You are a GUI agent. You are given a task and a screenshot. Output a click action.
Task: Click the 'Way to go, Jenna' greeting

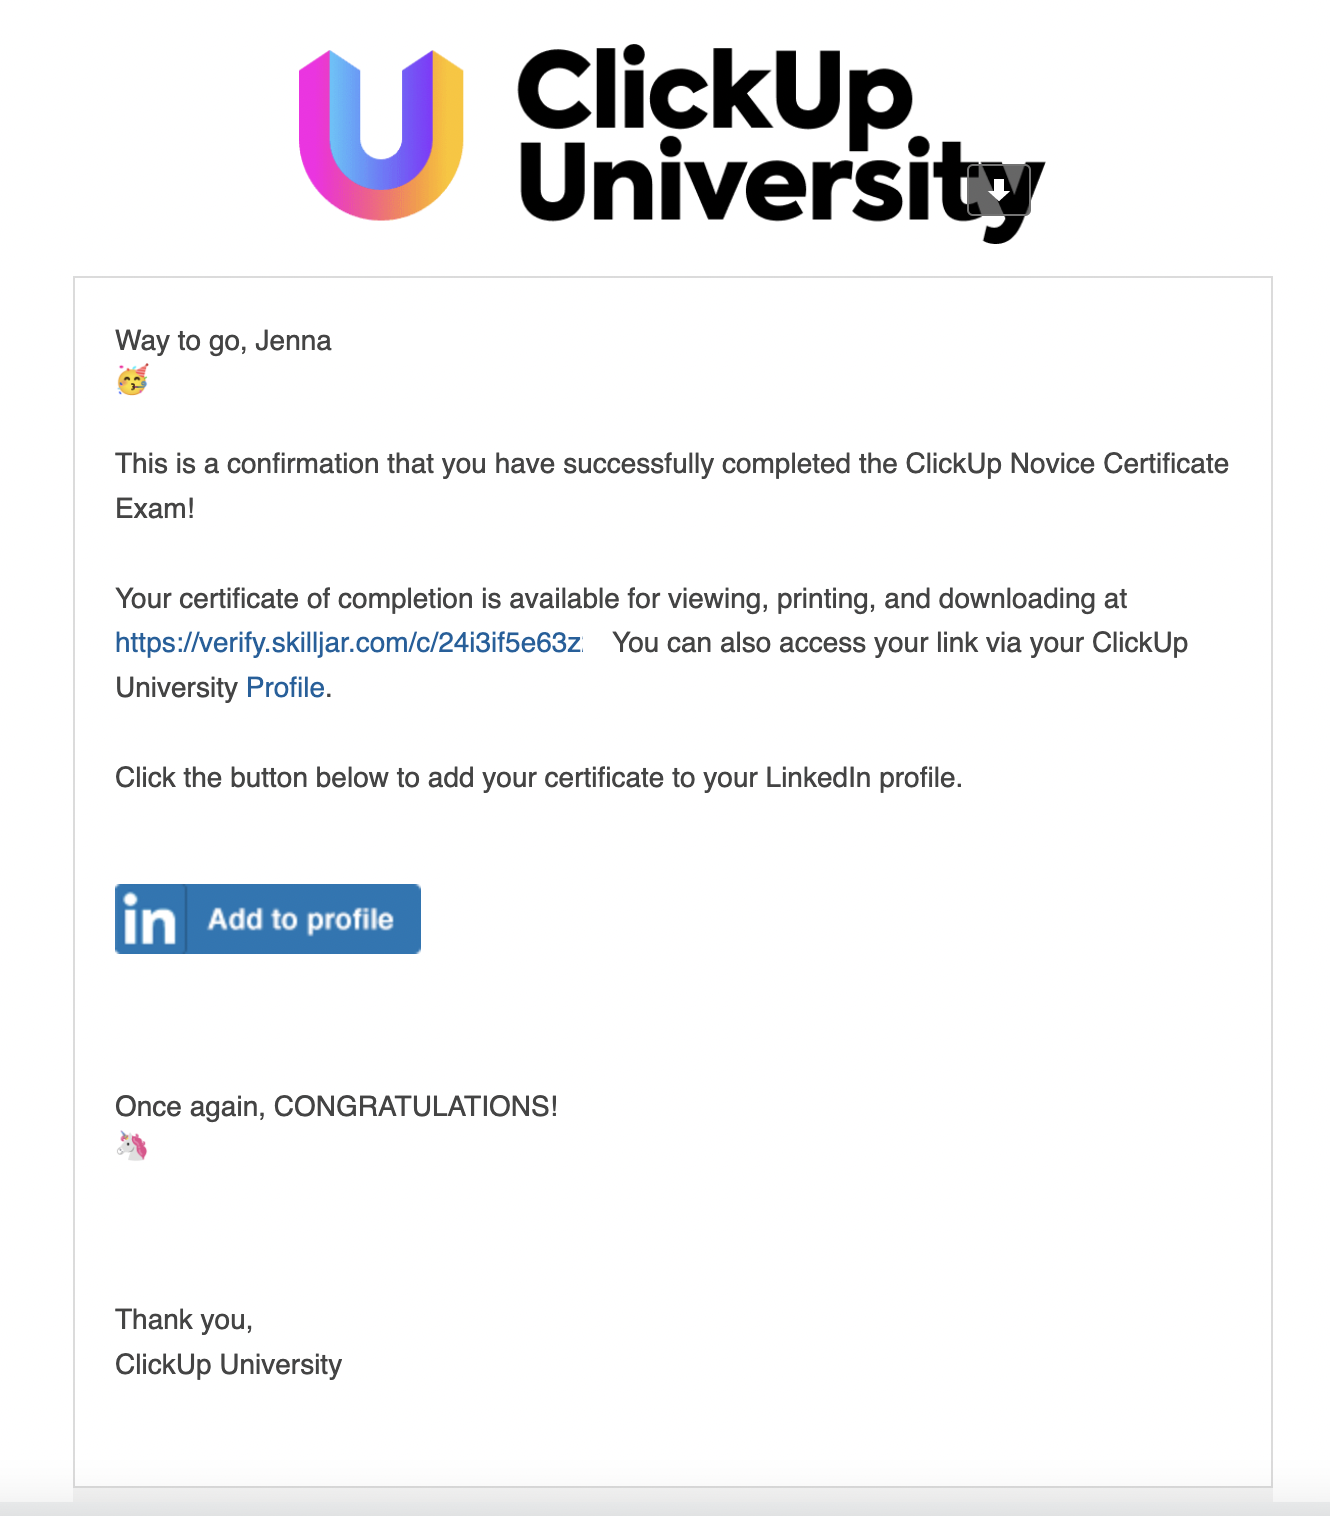point(223,341)
